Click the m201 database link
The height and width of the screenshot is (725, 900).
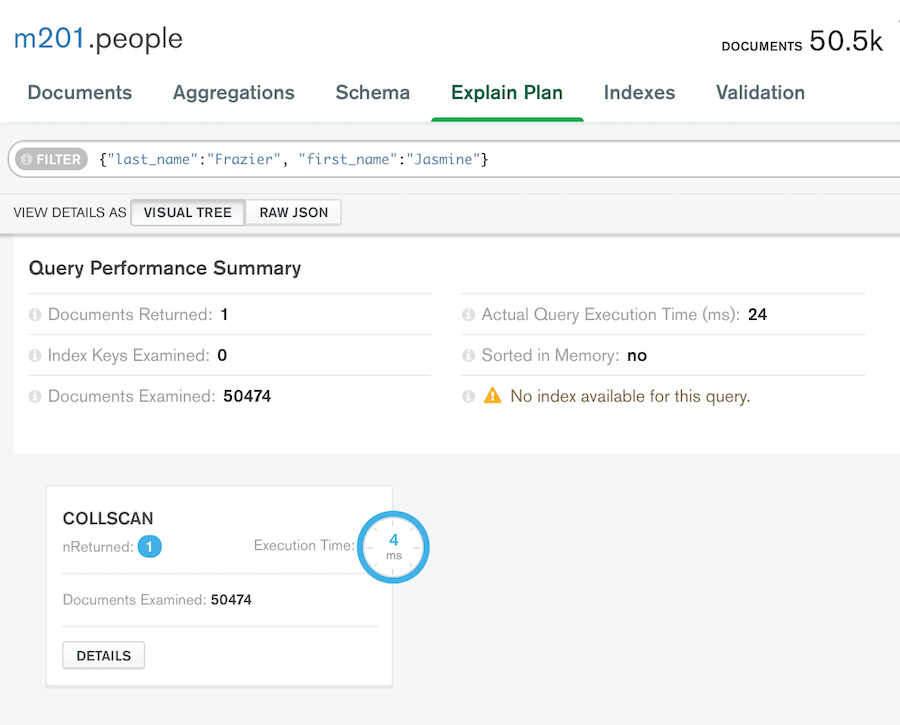49,38
